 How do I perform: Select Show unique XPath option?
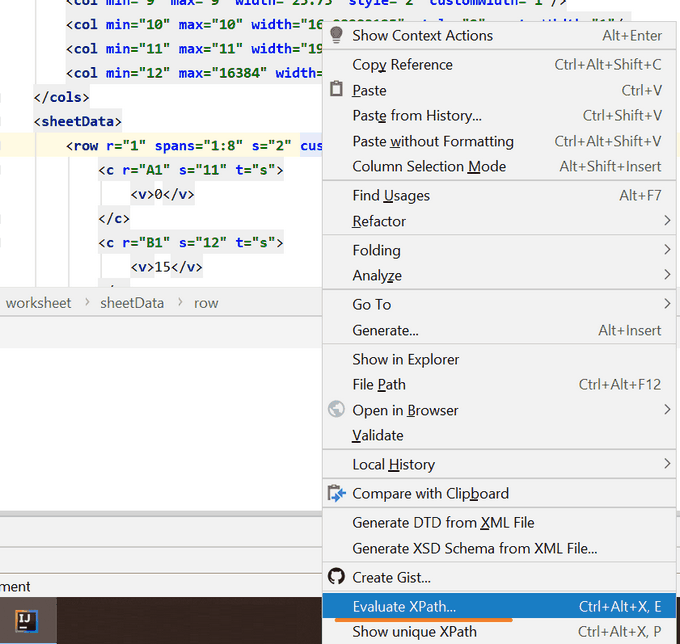(414, 632)
